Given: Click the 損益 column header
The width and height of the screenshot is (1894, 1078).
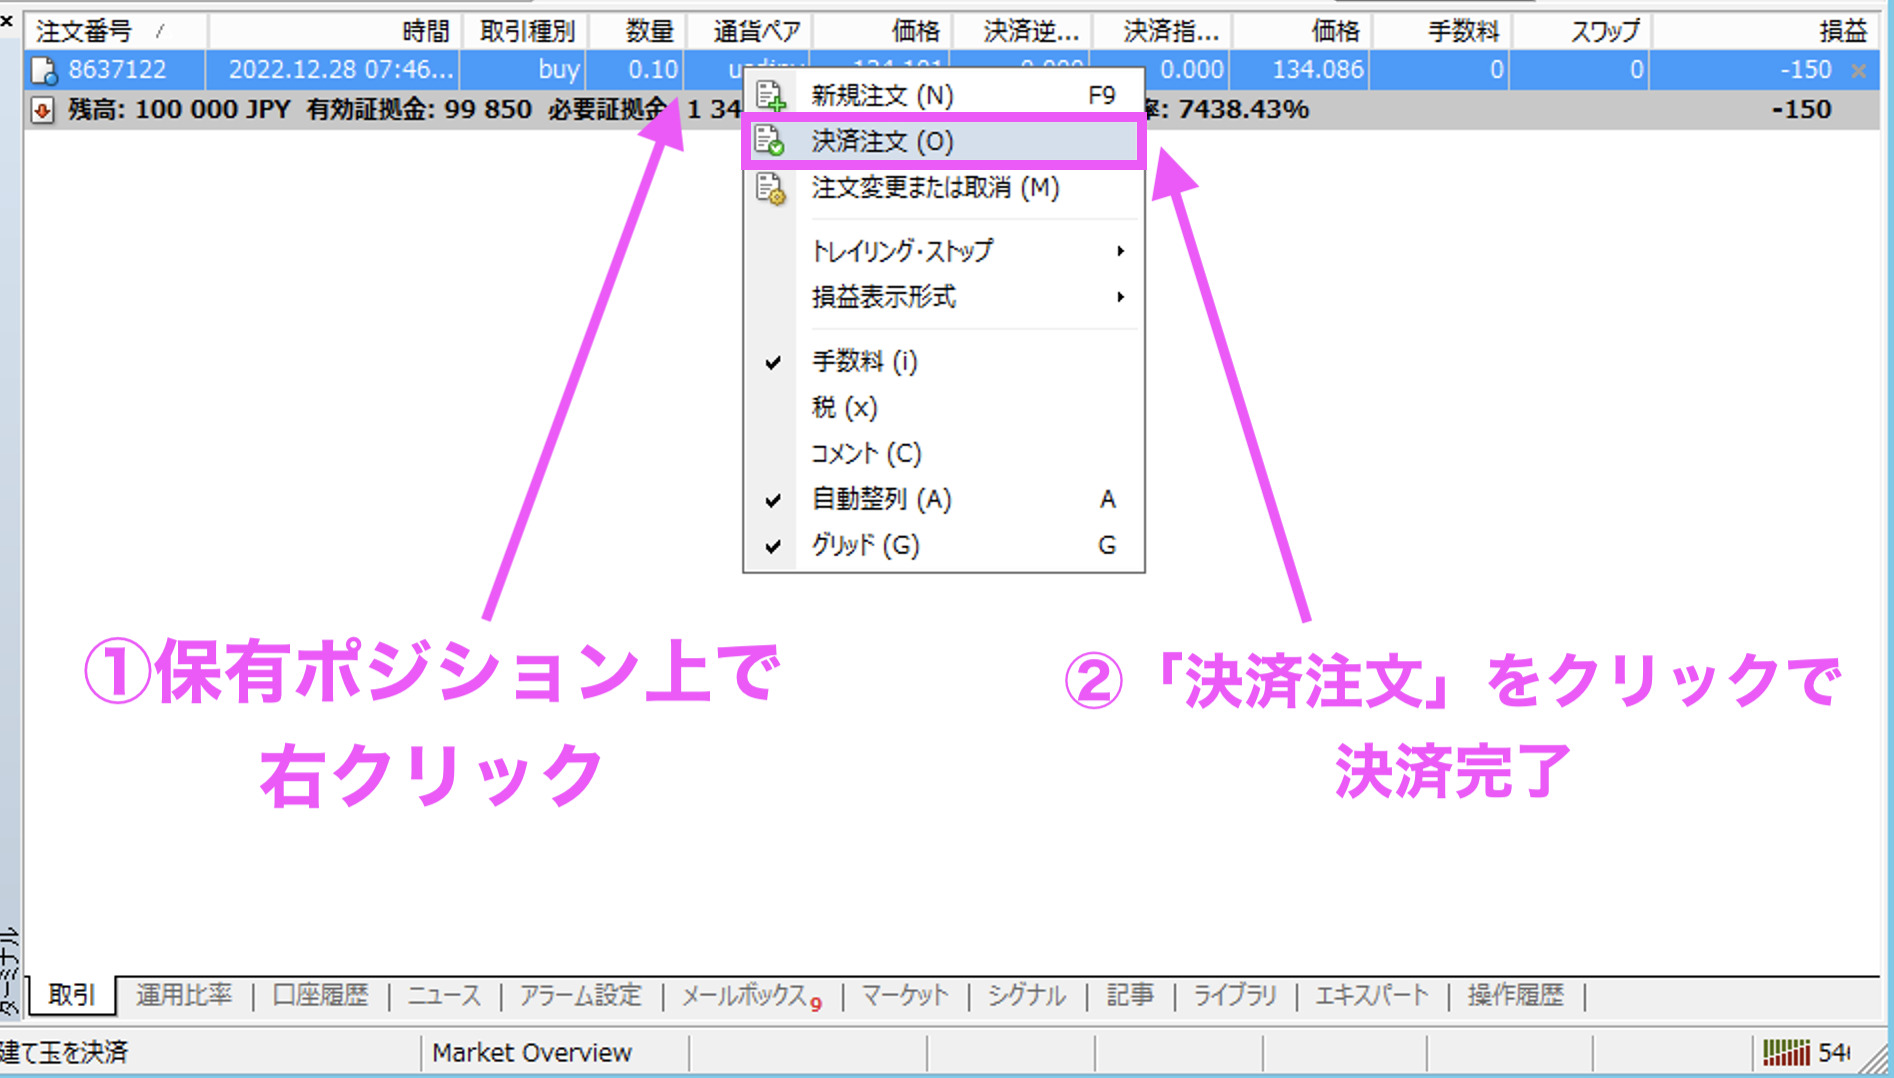Looking at the screenshot, I should click(1842, 31).
